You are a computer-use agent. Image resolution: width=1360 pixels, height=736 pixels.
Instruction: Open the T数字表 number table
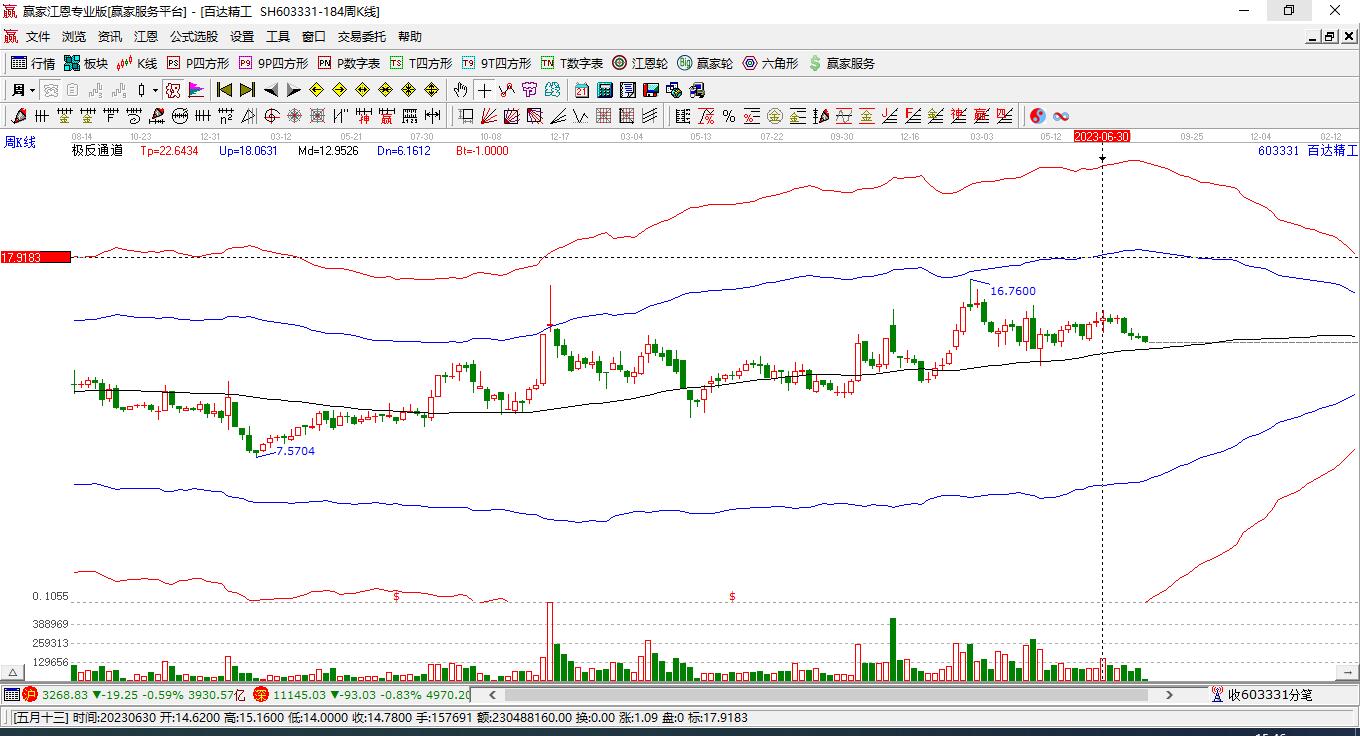[572, 63]
